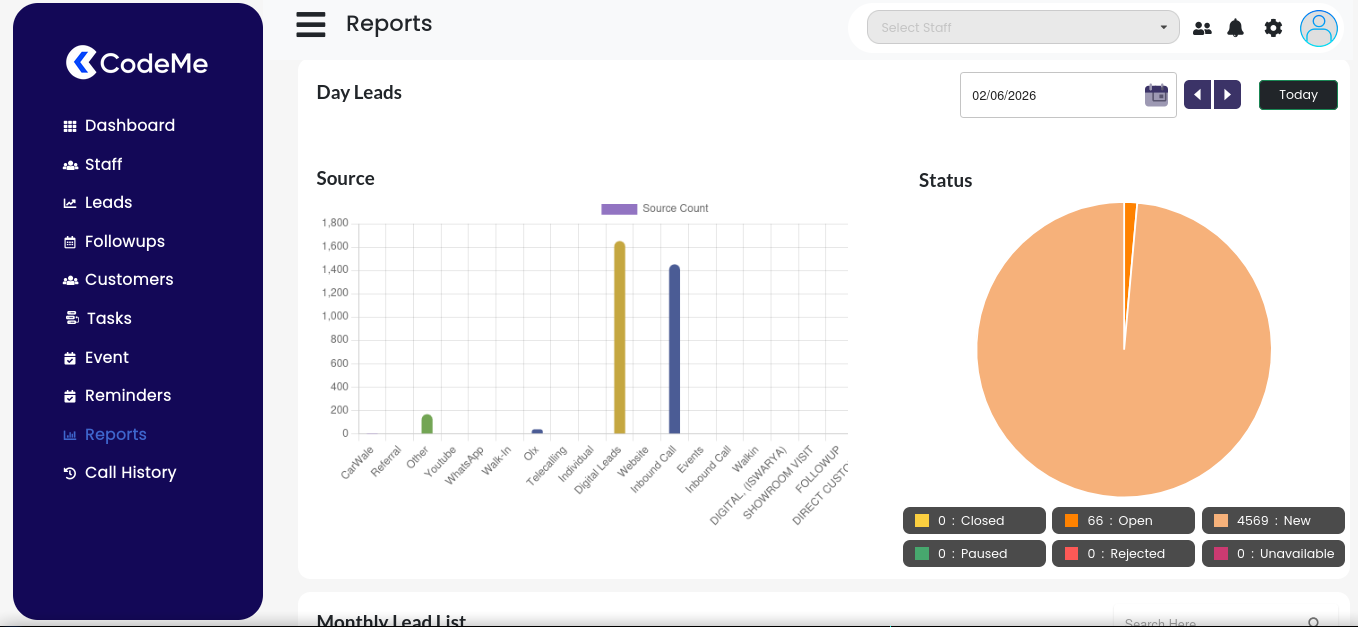Open settings gear icon
Screen dimensions: 1358x627
coord(1273,28)
